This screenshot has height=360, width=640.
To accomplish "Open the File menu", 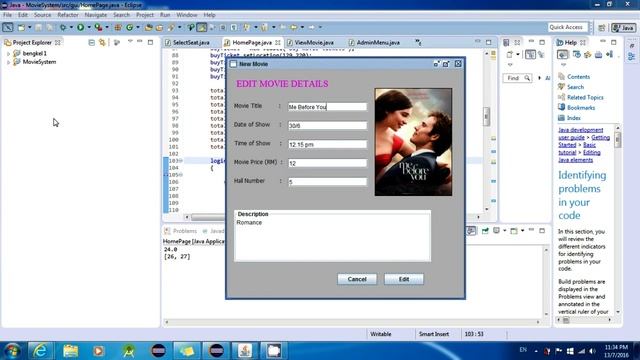I will 7,15.
